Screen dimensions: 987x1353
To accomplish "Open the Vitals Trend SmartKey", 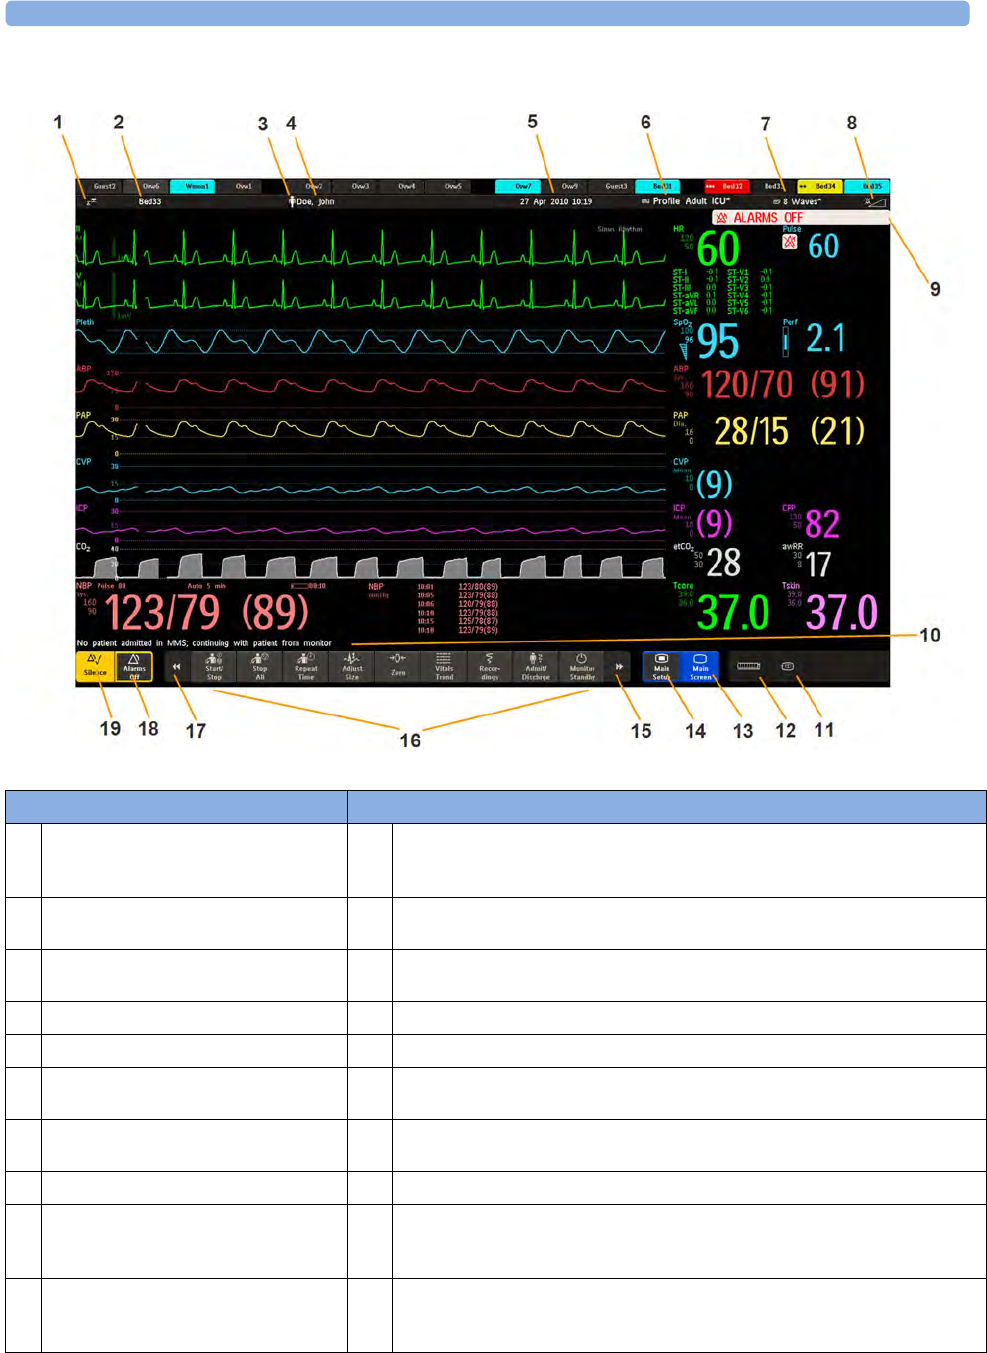I will coord(444,667).
